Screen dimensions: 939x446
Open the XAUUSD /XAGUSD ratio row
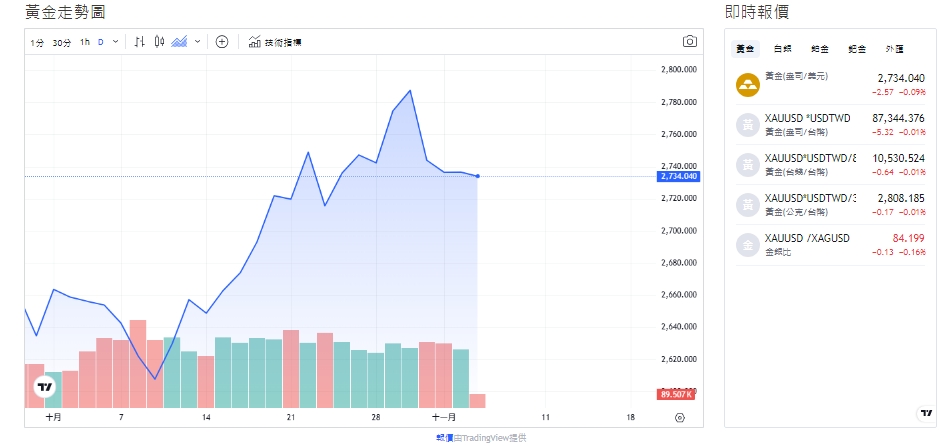[830, 245]
